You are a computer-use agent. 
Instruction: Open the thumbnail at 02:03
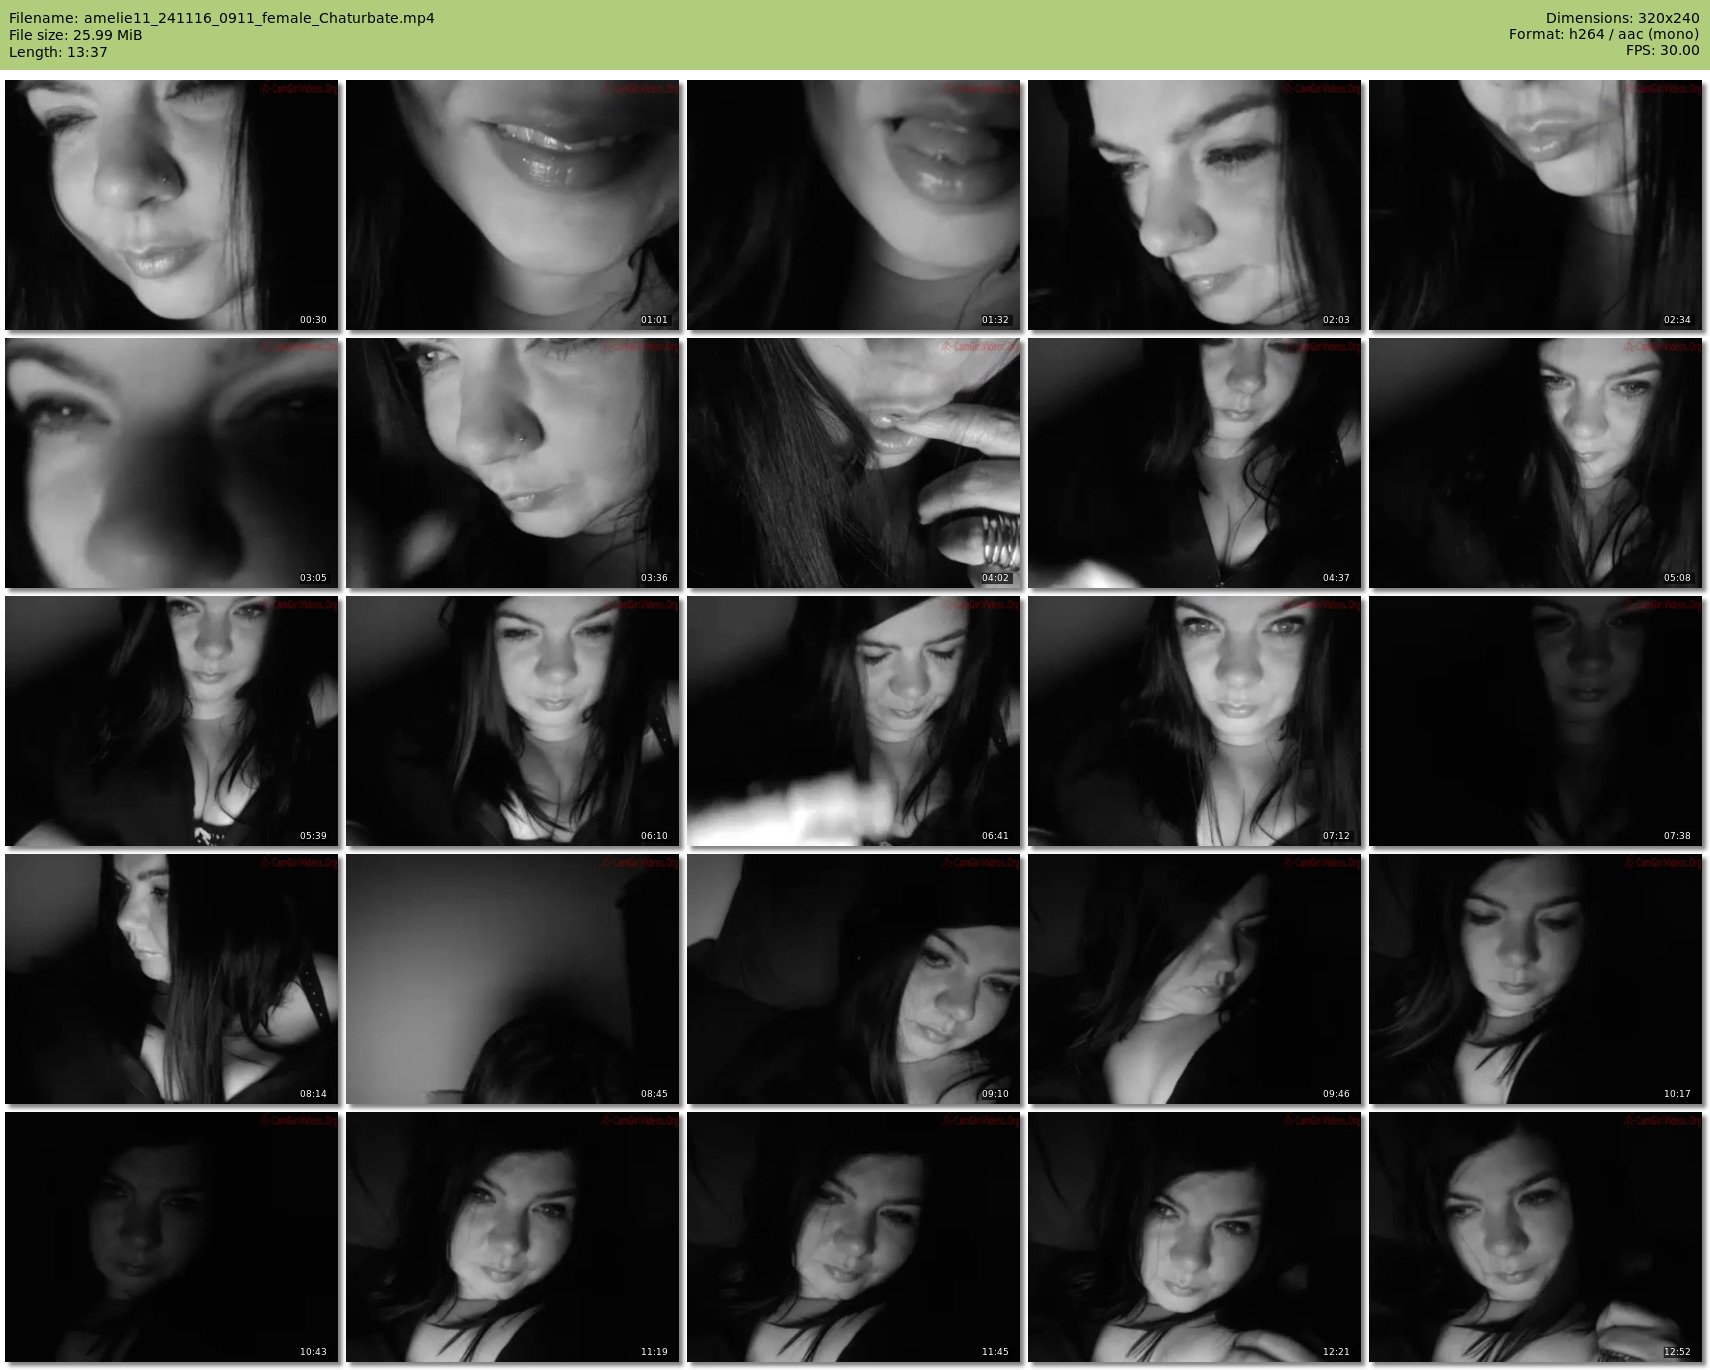(x=1195, y=205)
